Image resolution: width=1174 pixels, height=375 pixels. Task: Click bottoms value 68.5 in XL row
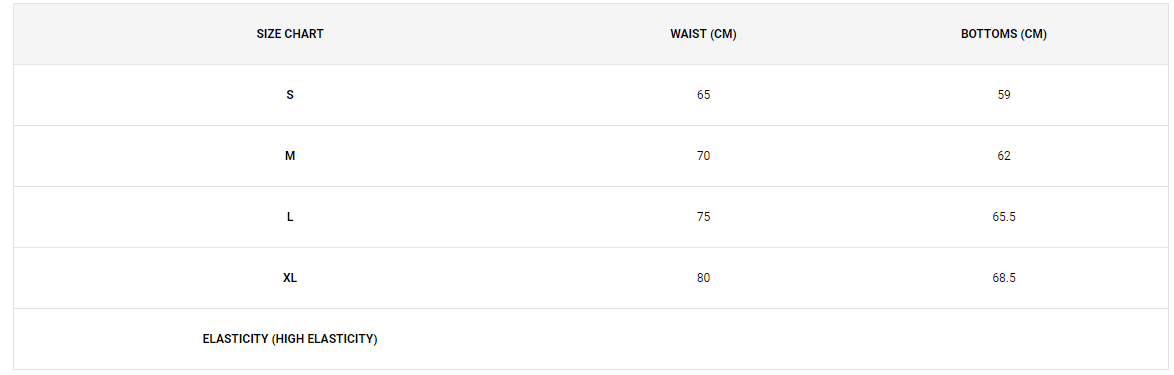point(1003,278)
